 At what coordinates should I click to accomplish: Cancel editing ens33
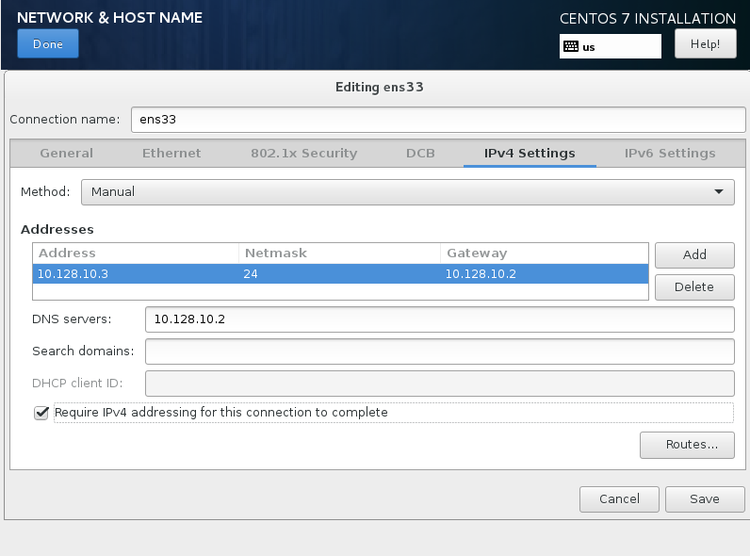click(619, 499)
